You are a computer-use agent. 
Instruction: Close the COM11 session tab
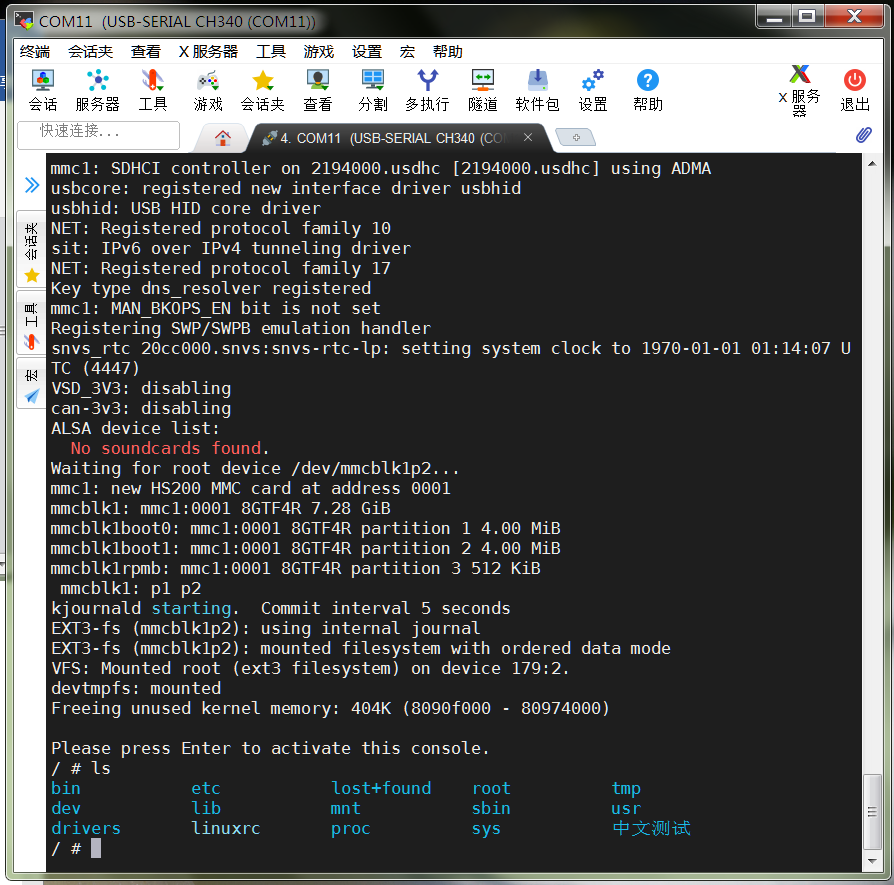tap(528, 137)
